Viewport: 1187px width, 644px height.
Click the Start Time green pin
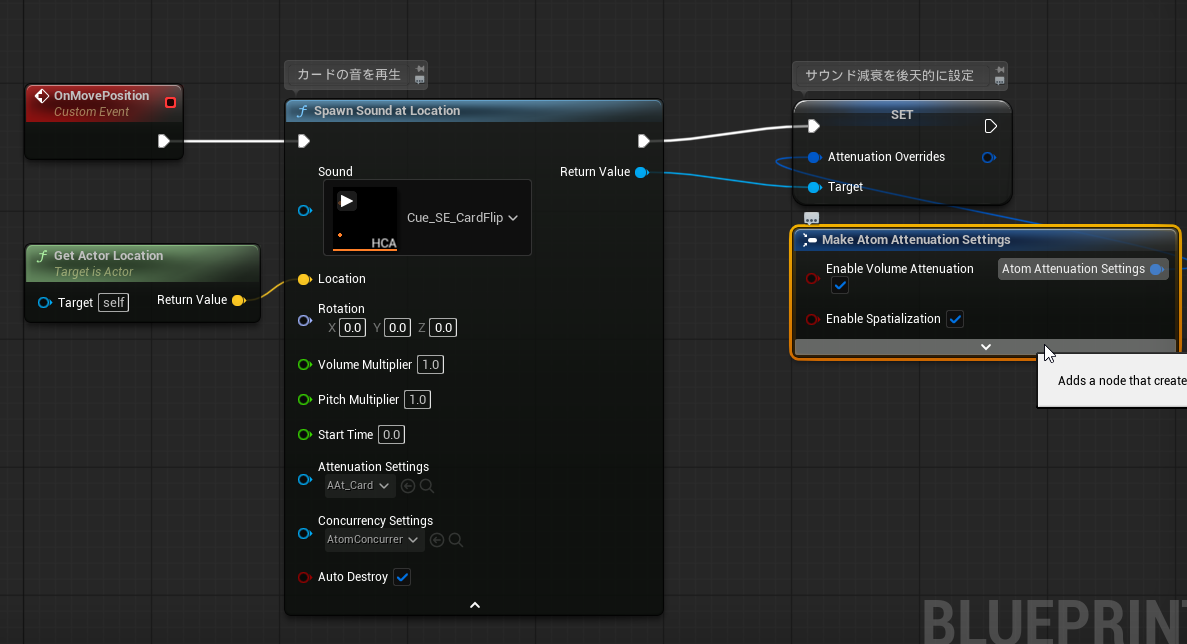click(x=305, y=434)
